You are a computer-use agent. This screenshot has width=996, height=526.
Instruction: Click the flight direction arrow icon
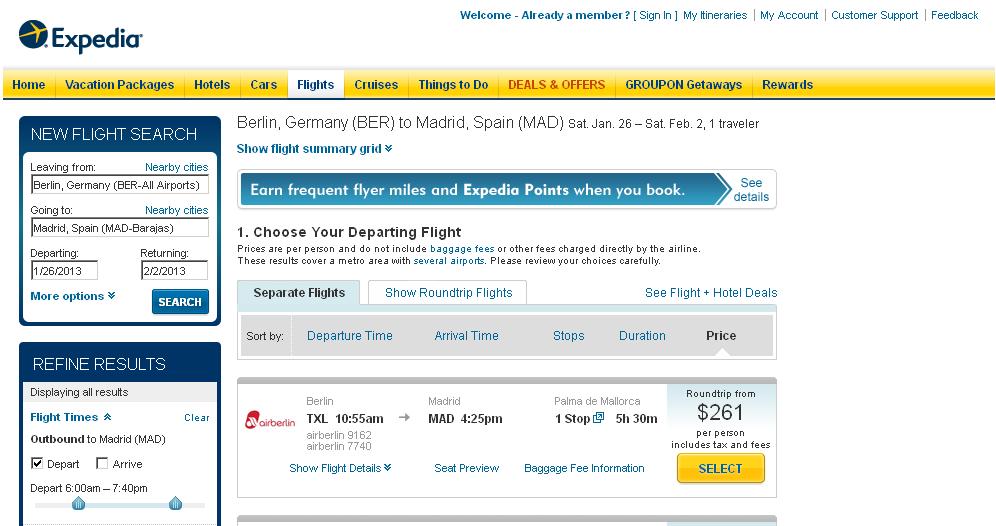[404, 418]
